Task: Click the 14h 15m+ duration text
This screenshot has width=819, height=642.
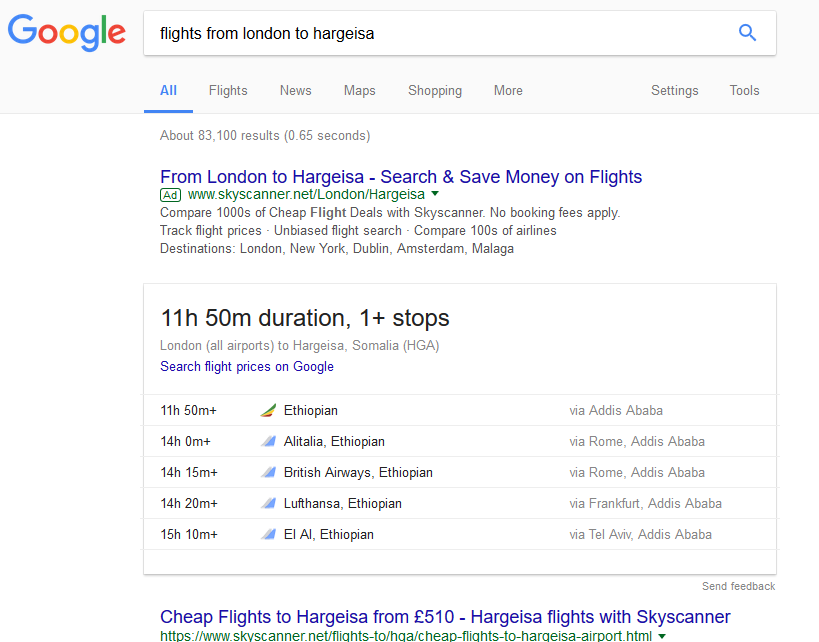Action: (189, 472)
